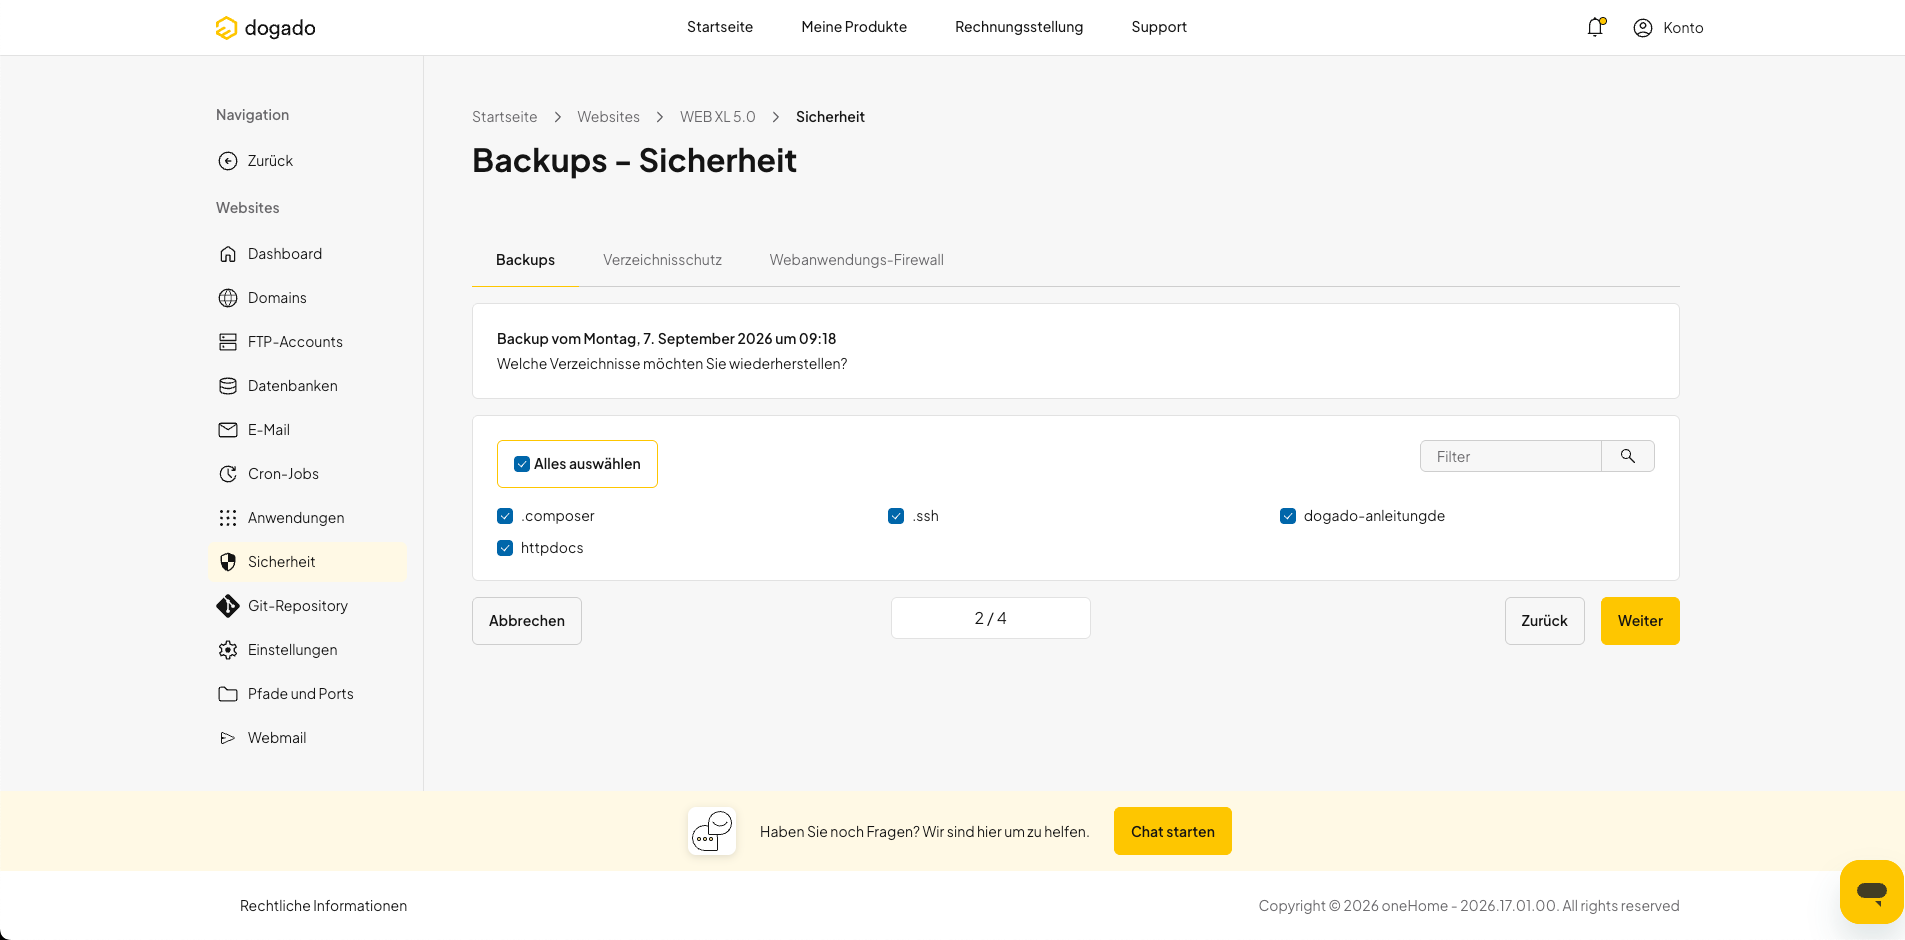This screenshot has height=940, width=1905.
Task: Toggle the httpdocs directory checkbox
Action: pyautogui.click(x=505, y=548)
